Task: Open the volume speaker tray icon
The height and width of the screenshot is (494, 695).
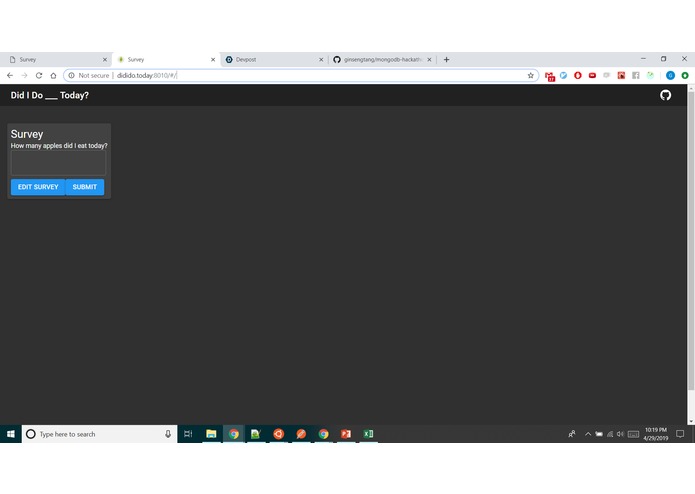Action: 620,434
